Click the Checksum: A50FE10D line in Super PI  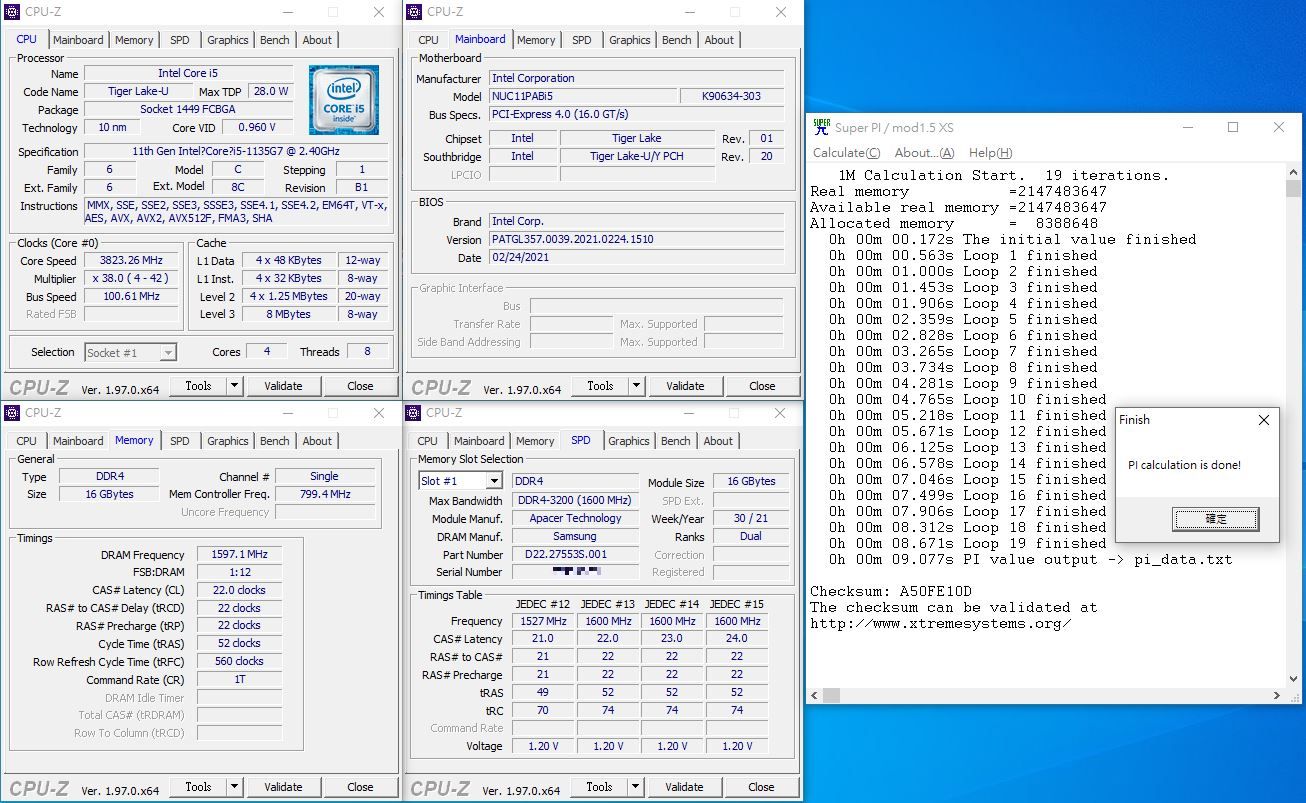tap(891, 592)
